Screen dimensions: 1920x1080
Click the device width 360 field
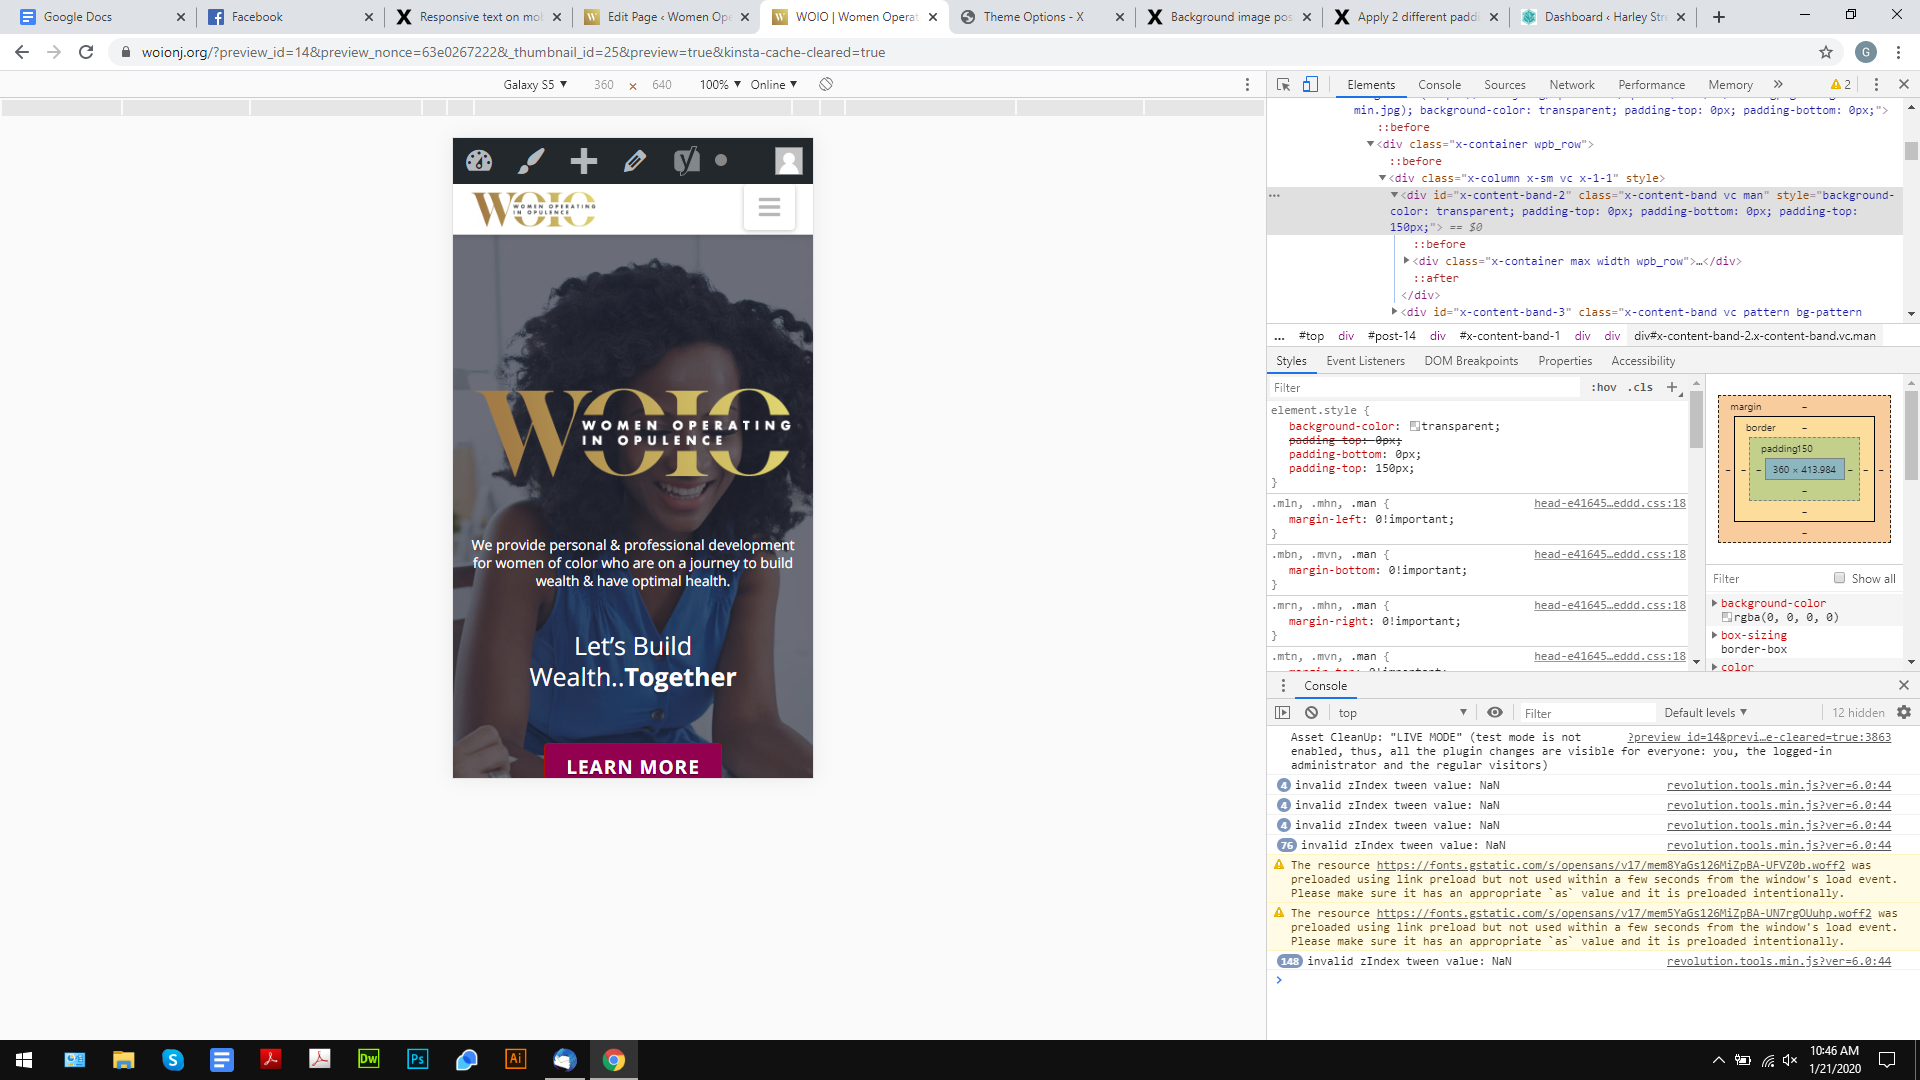tap(603, 85)
